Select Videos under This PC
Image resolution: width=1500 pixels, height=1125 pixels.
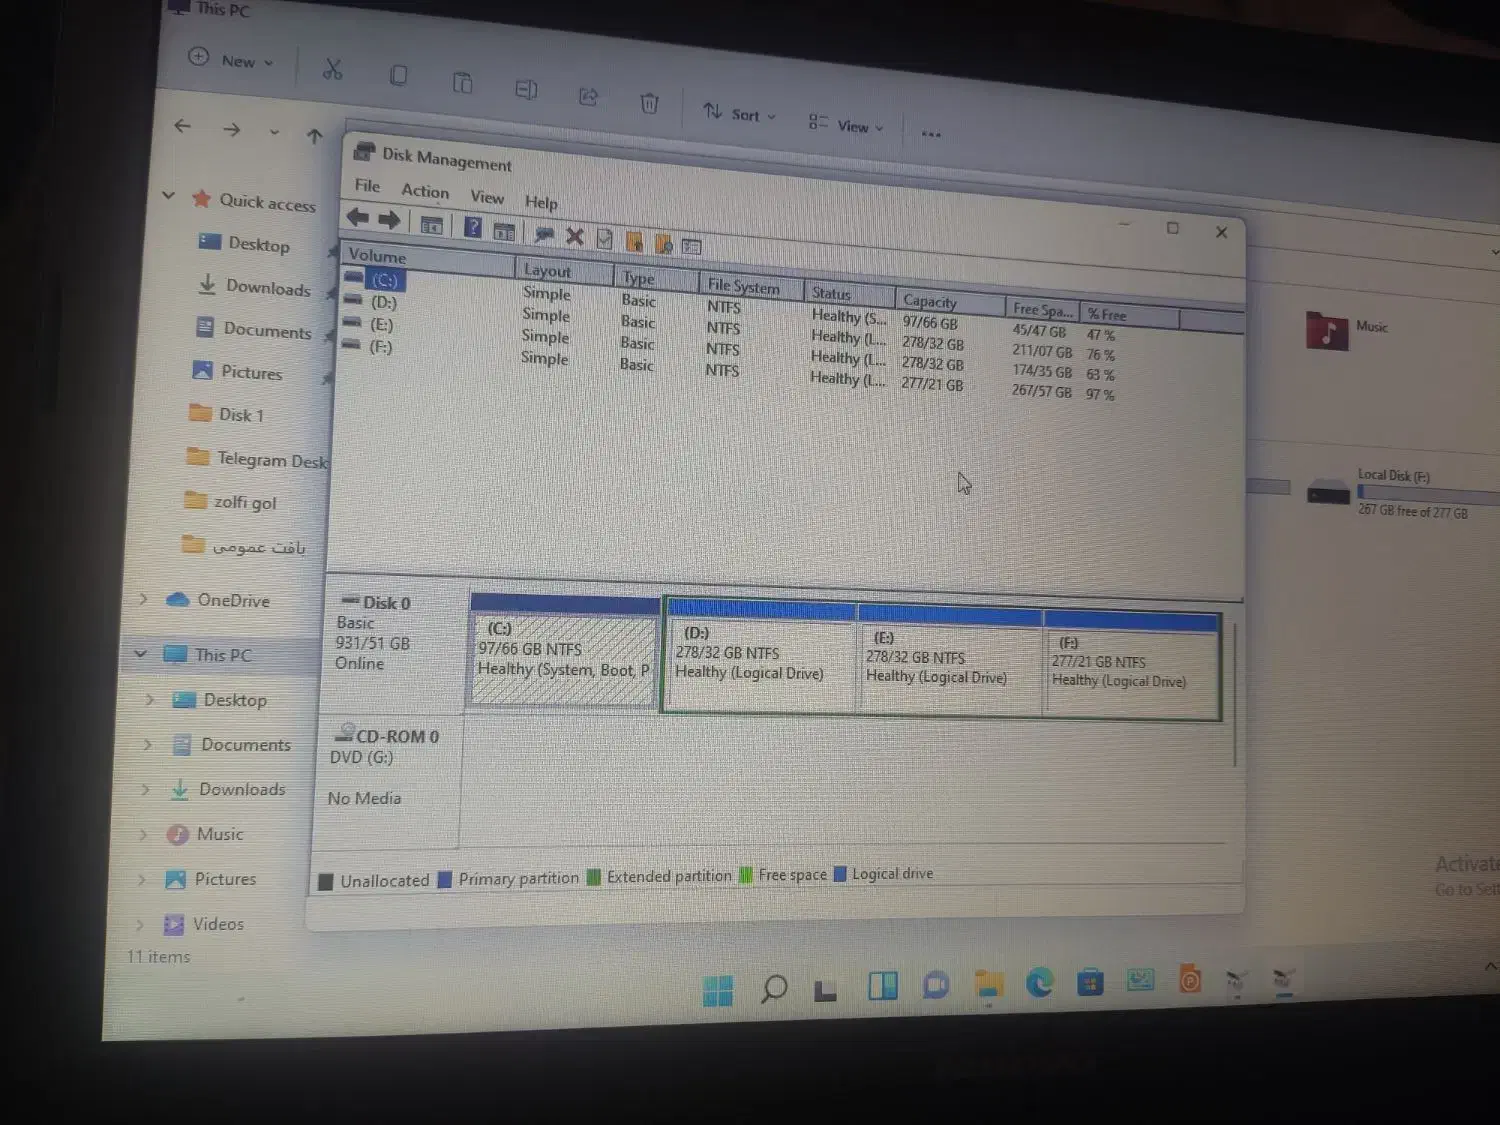coord(204,924)
